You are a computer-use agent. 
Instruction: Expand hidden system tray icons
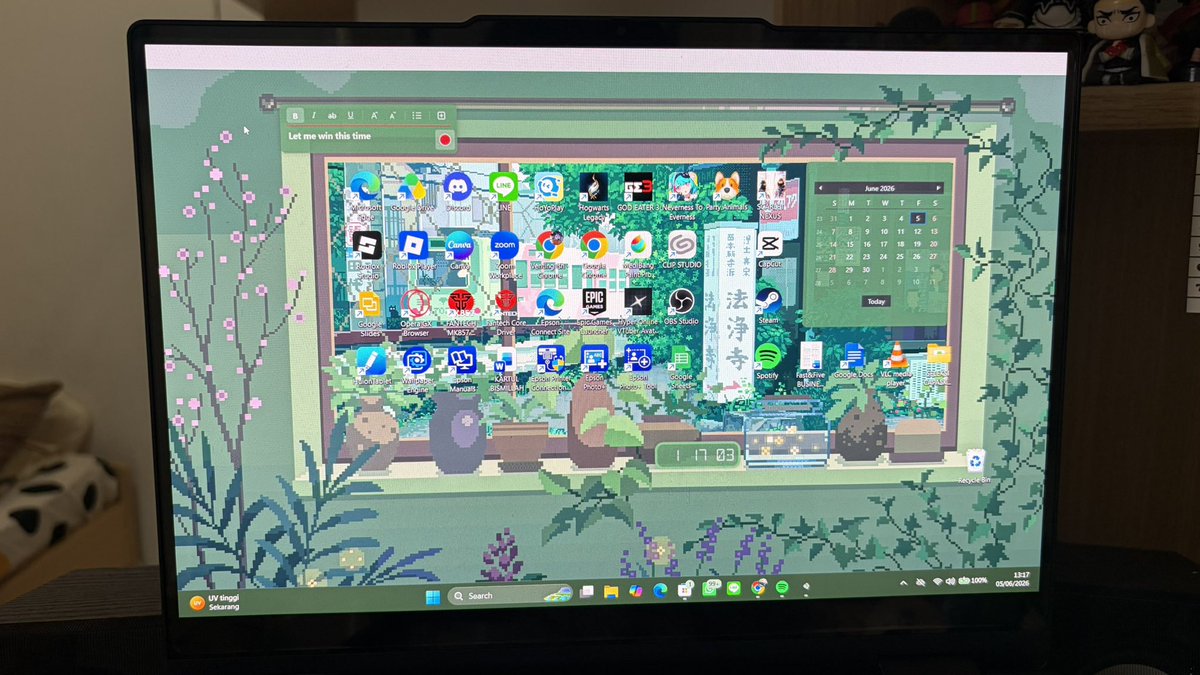[904, 582]
